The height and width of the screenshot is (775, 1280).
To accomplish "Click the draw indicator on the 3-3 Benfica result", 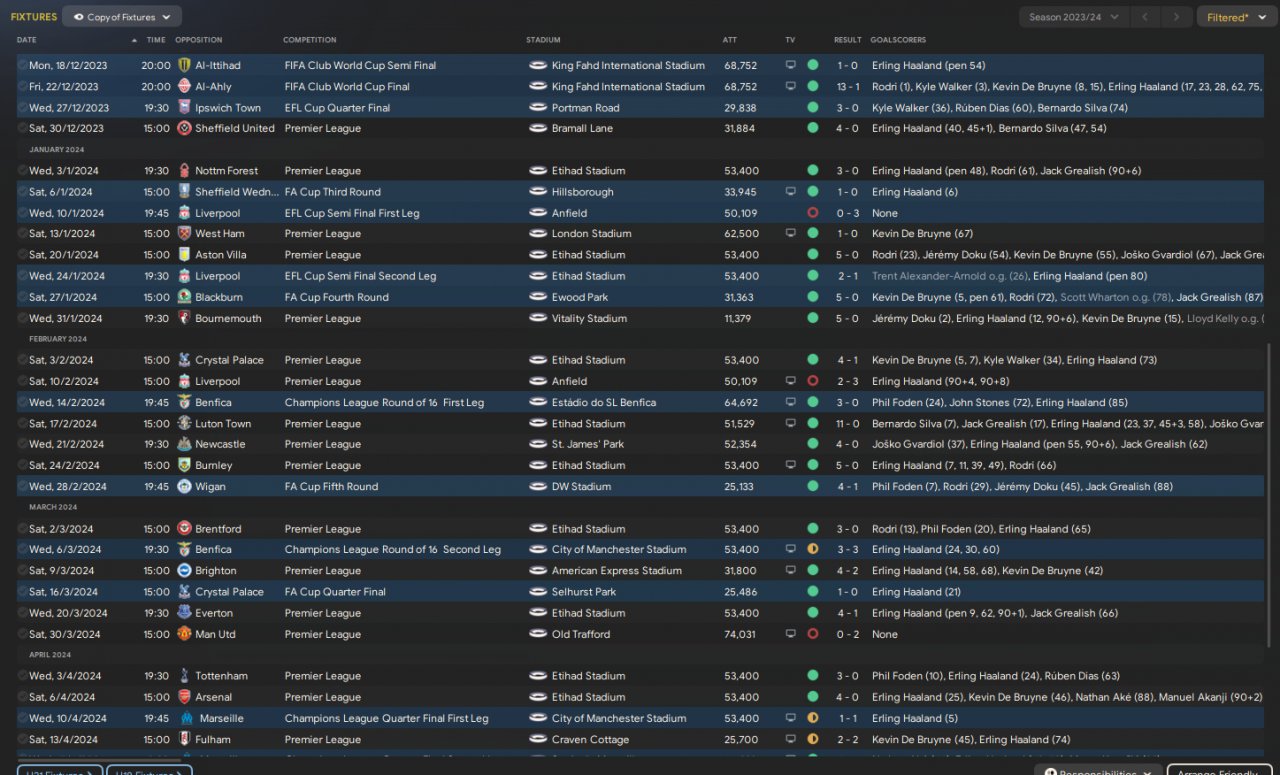I will pos(813,549).
